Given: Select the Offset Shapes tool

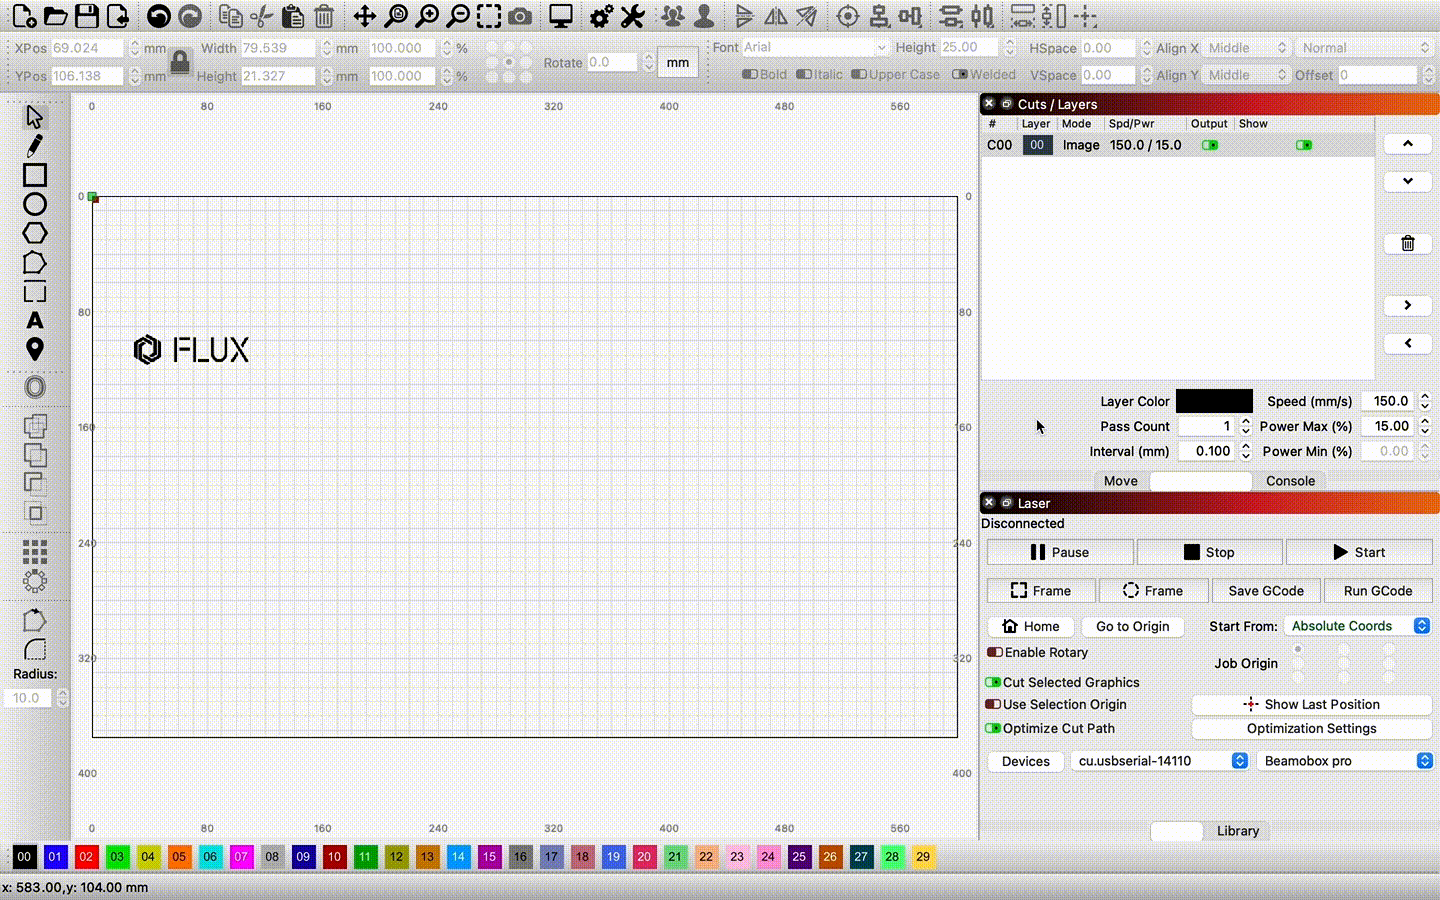Looking at the screenshot, I should coord(35,387).
